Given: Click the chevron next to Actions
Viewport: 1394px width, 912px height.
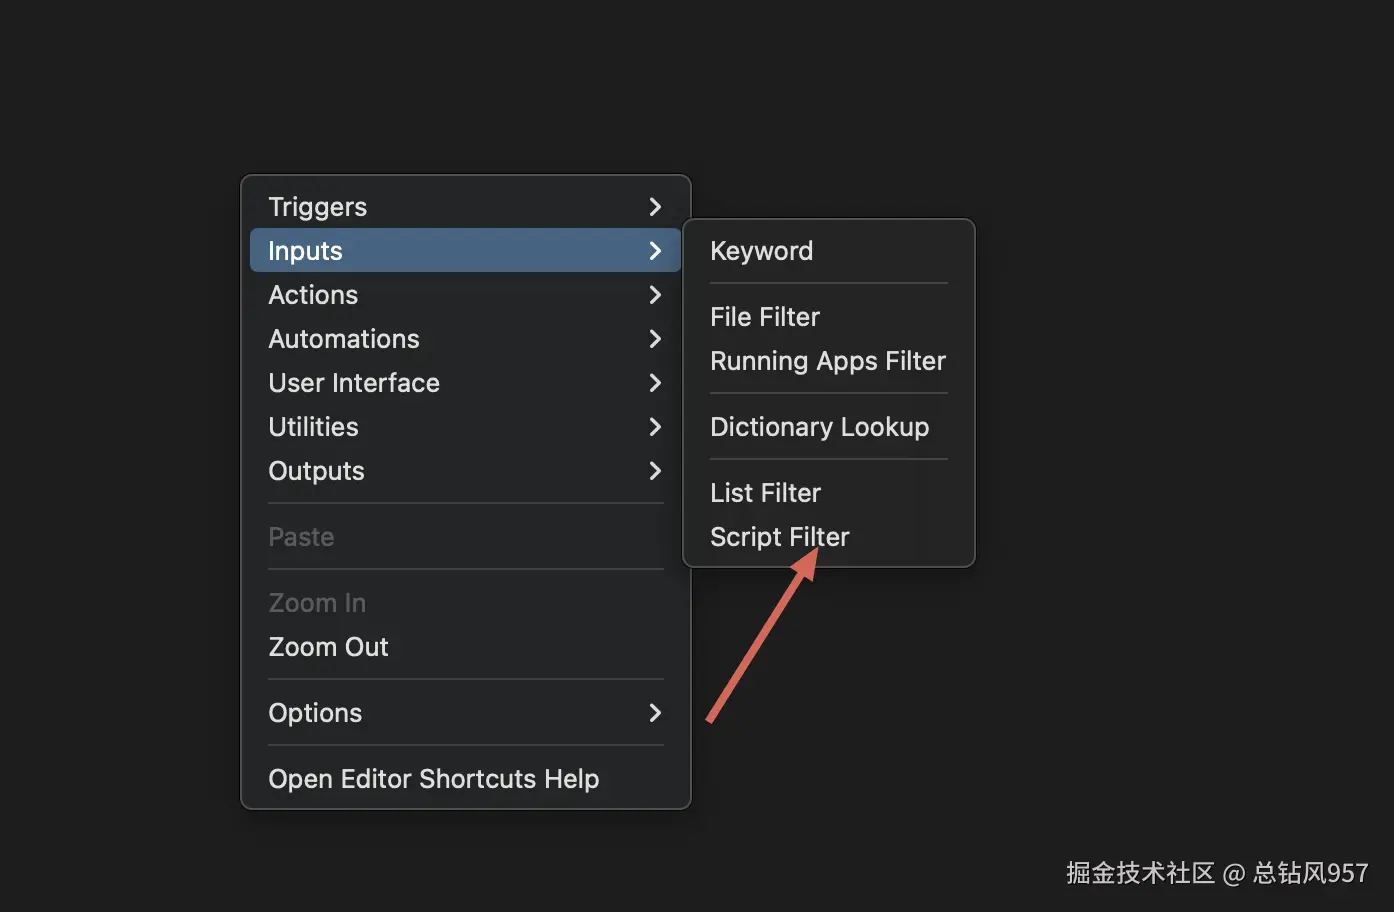Looking at the screenshot, I should pos(655,295).
